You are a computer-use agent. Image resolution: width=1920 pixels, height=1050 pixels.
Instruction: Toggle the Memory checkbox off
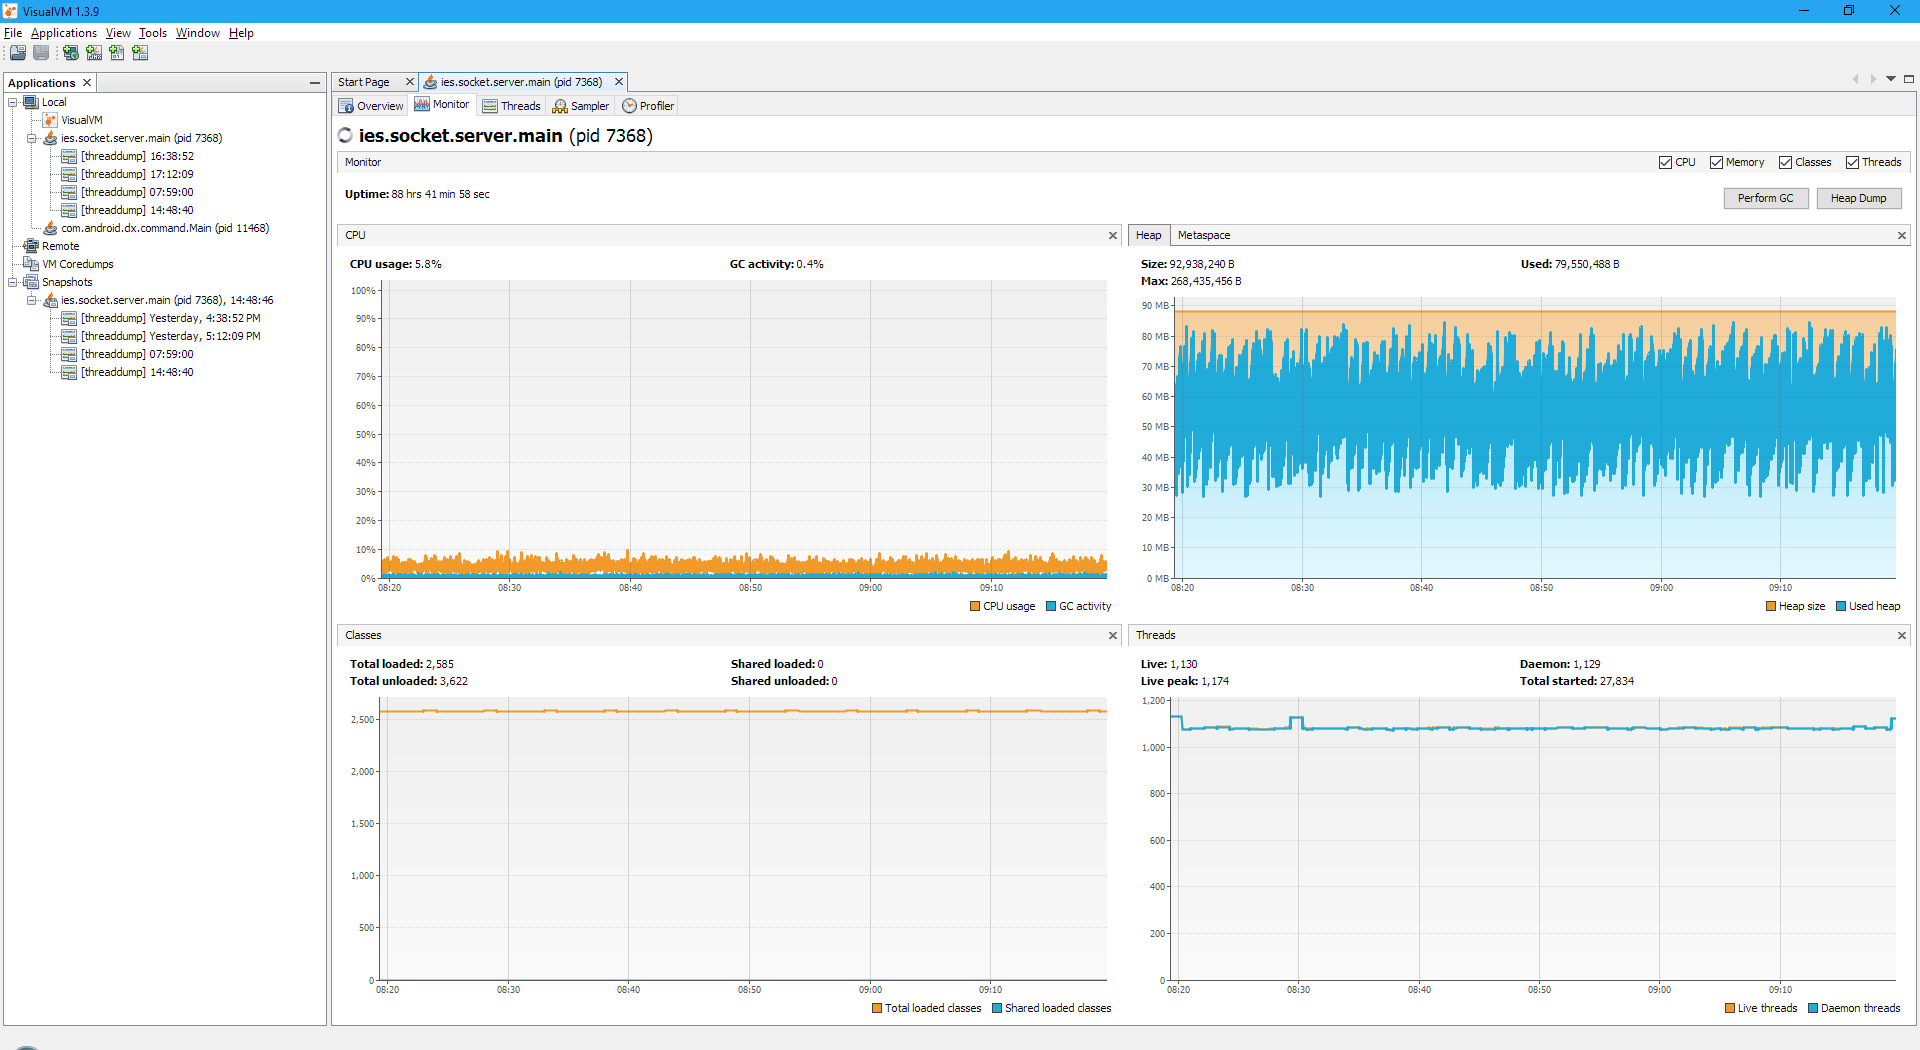pos(1714,161)
